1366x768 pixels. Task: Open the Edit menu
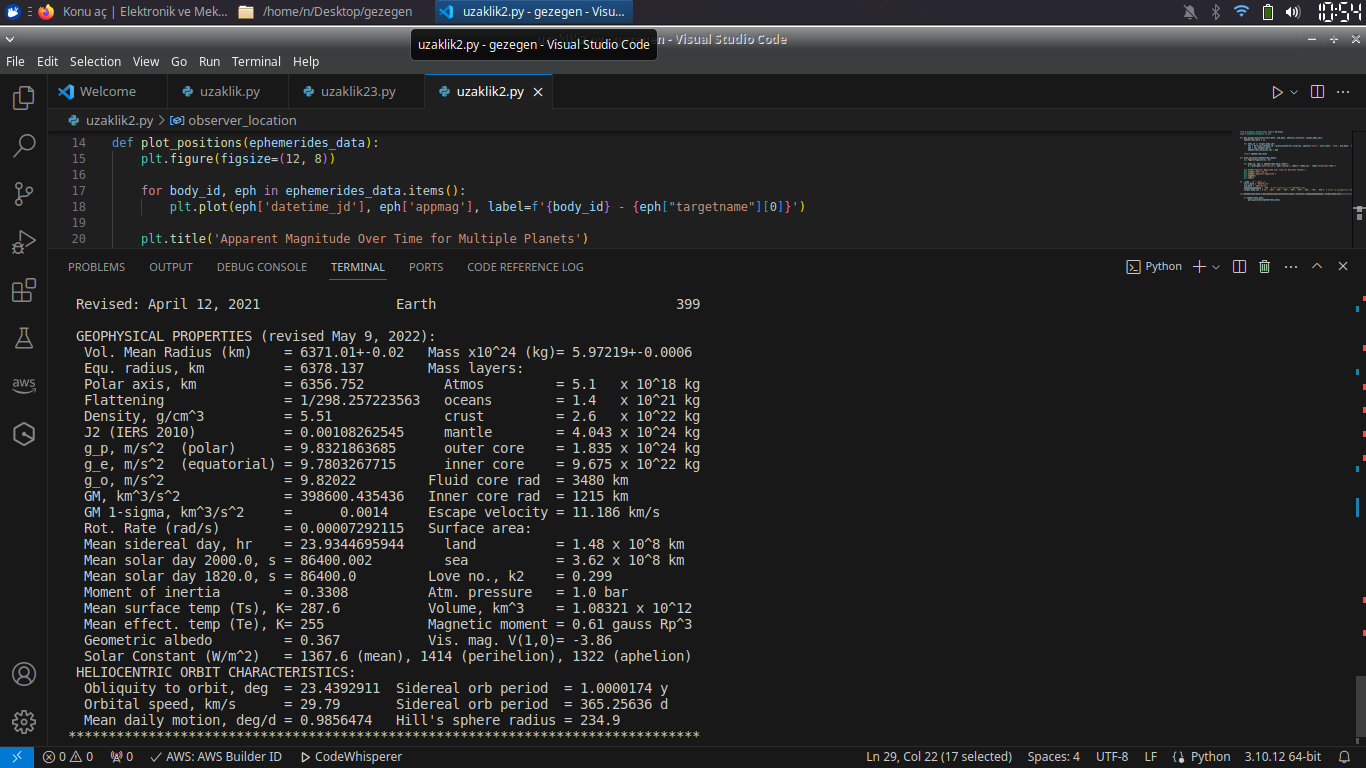click(x=47, y=61)
